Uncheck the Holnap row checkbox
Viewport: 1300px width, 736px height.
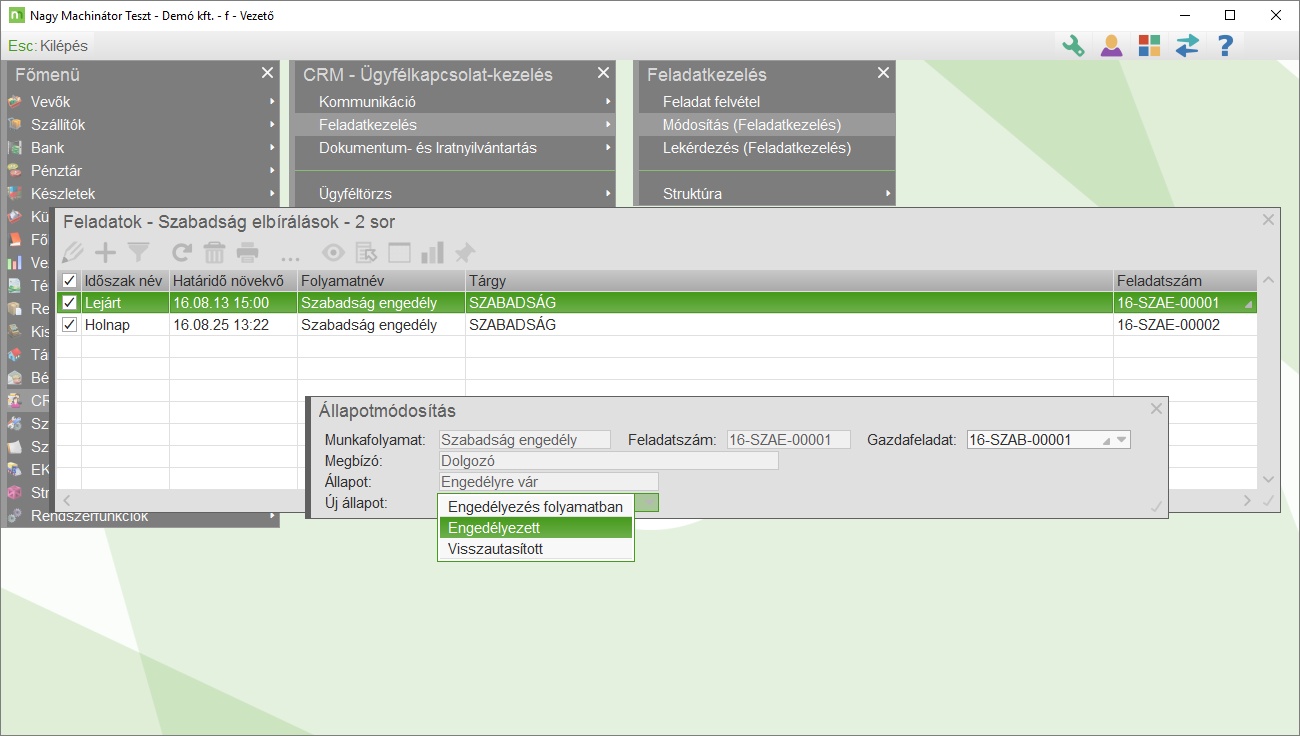coord(69,325)
